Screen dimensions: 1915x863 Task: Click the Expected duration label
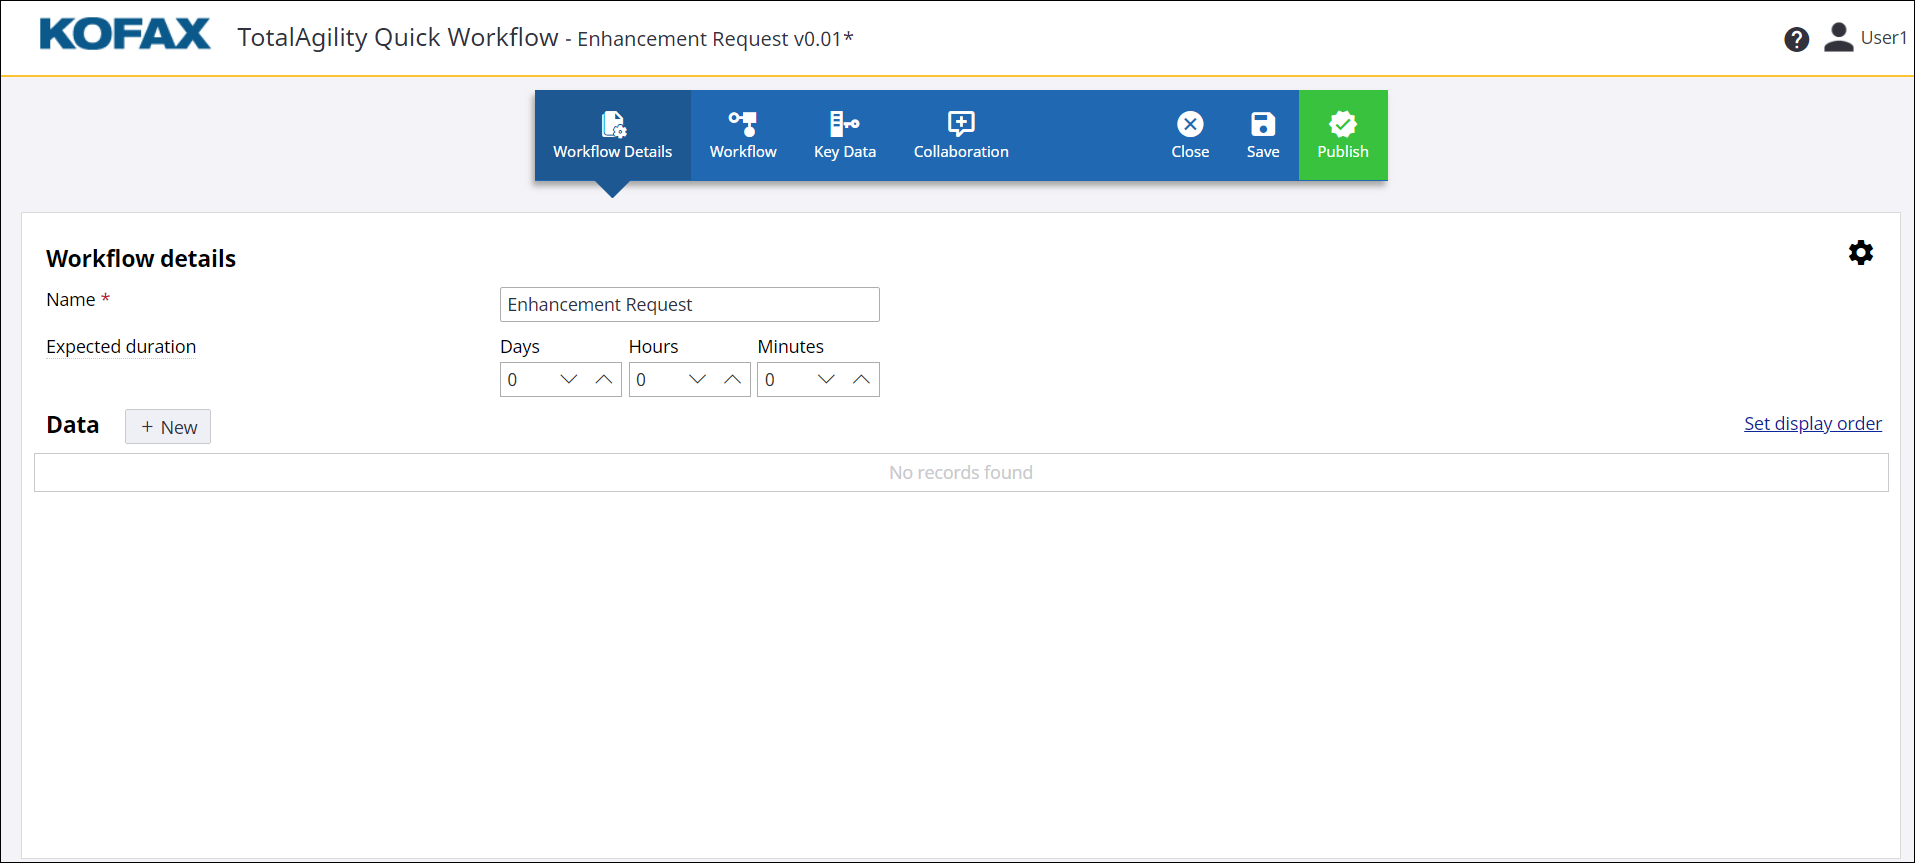(x=121, y=346)
